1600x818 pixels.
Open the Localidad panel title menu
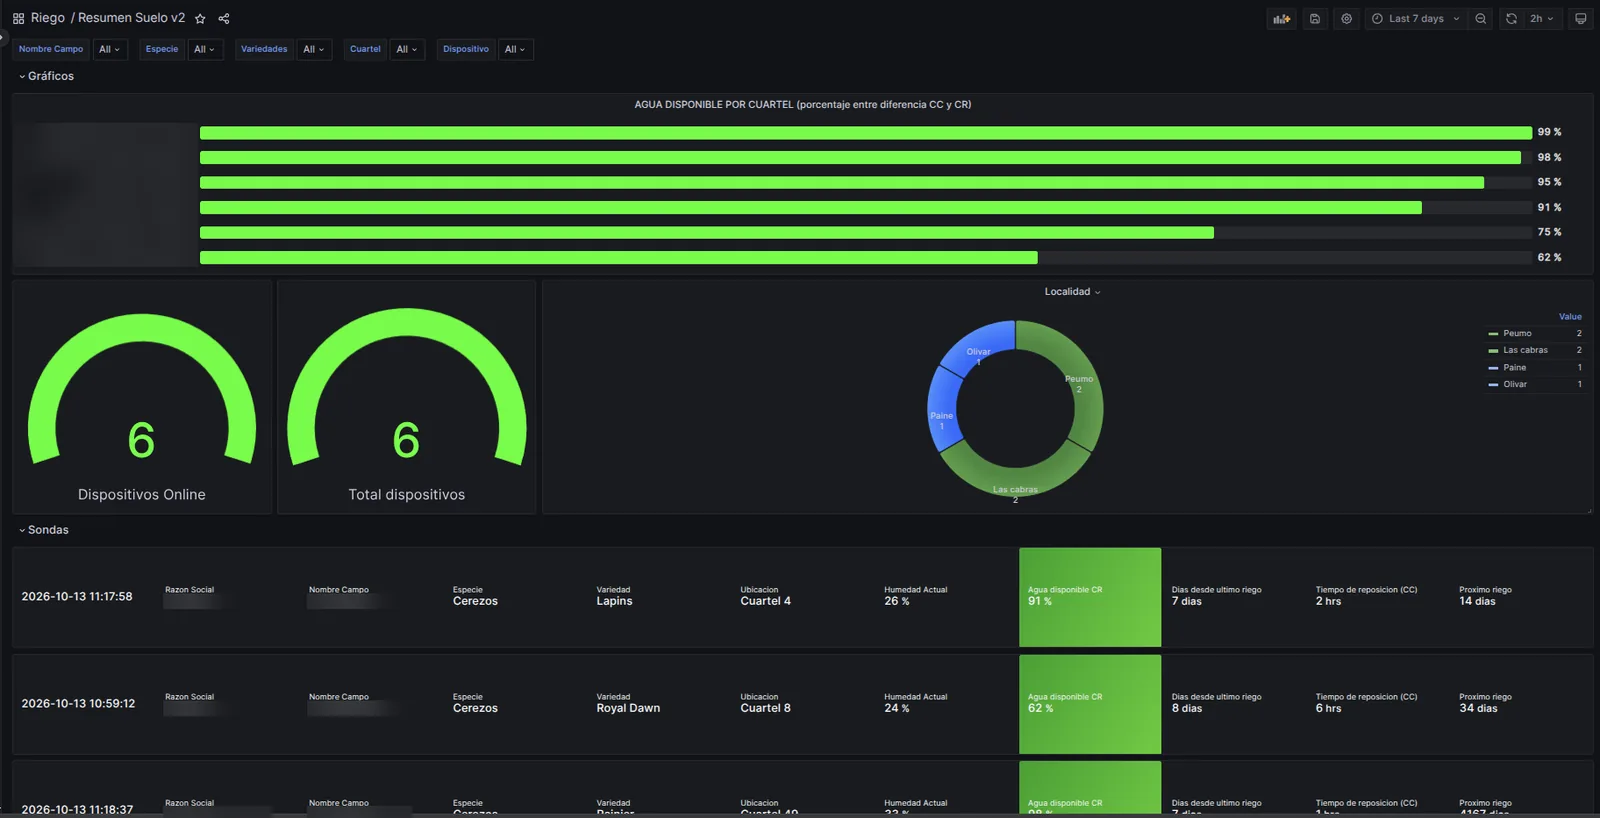(x=1072, y=292)
